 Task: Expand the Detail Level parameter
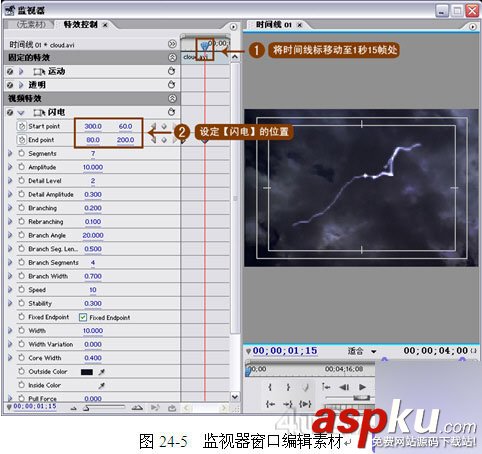click(10, 181)
